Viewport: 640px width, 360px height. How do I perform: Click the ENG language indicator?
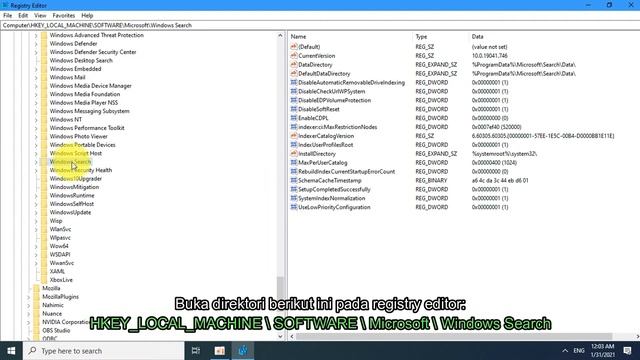(579, 351)
